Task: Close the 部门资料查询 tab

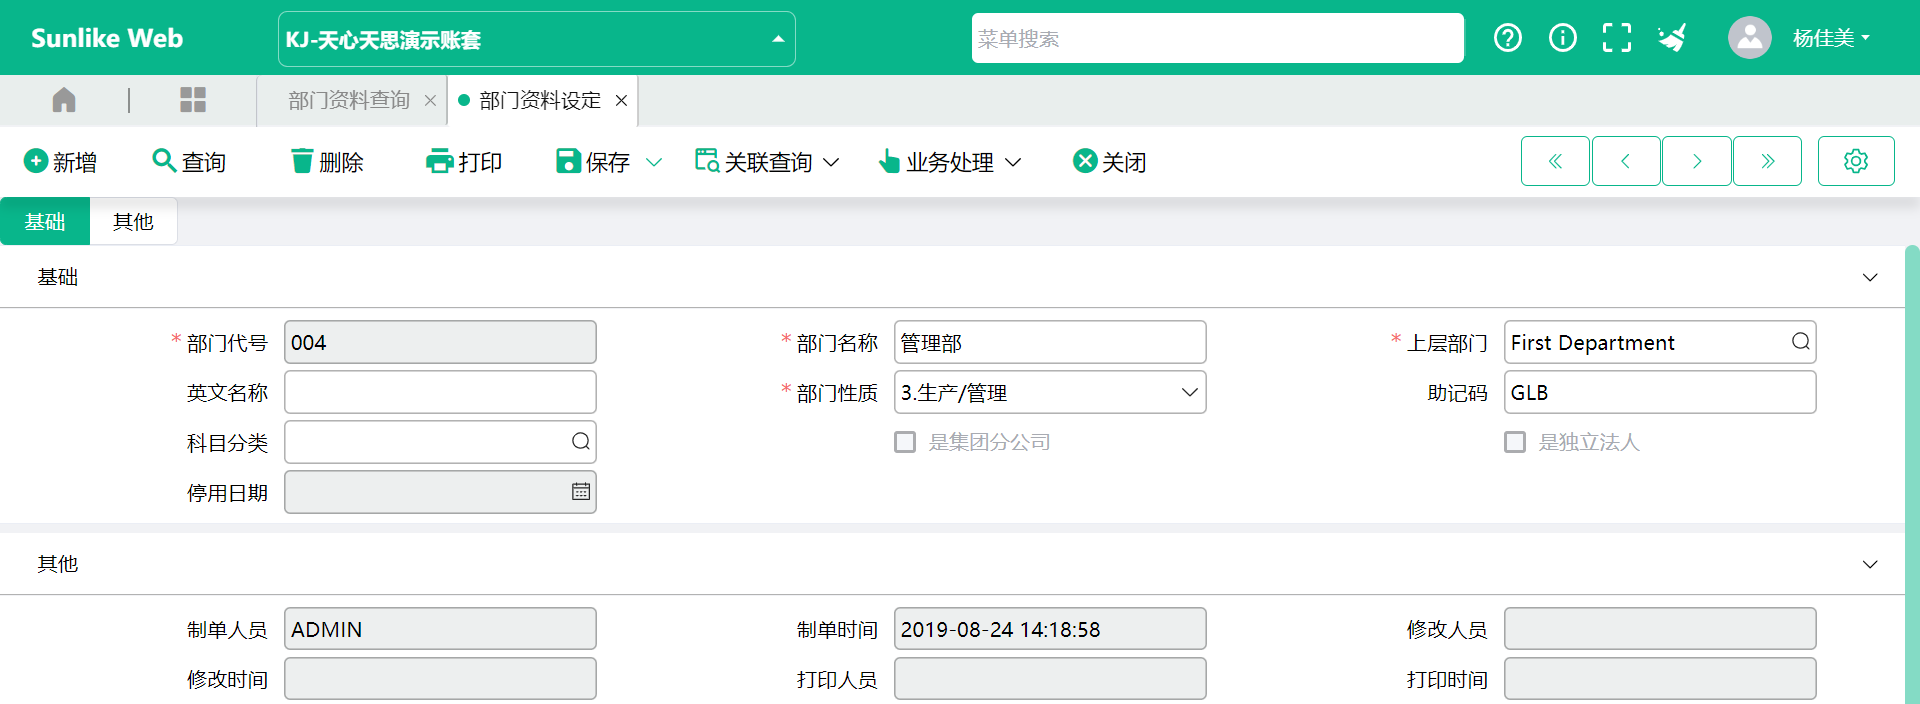Action: (x=430, y=101)
